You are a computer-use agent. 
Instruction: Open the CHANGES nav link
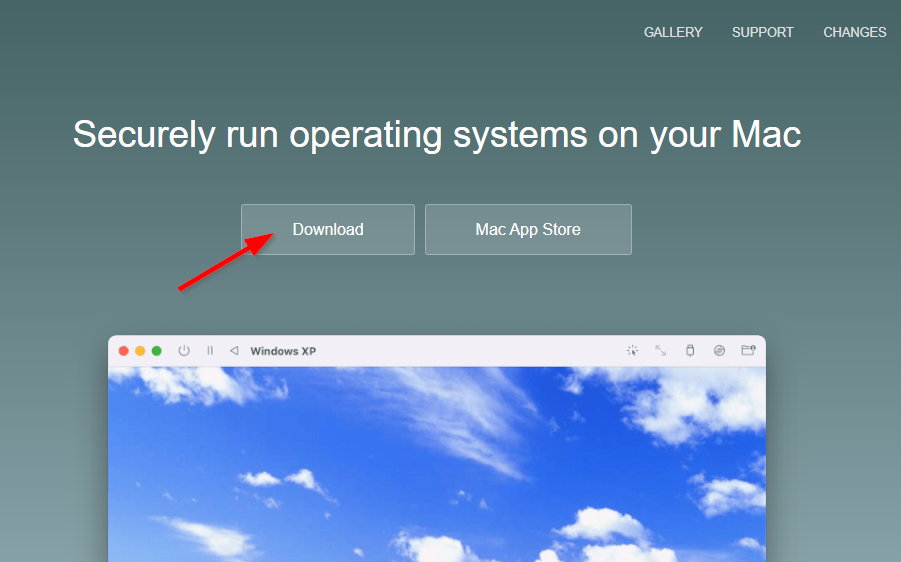pos(854,32)
